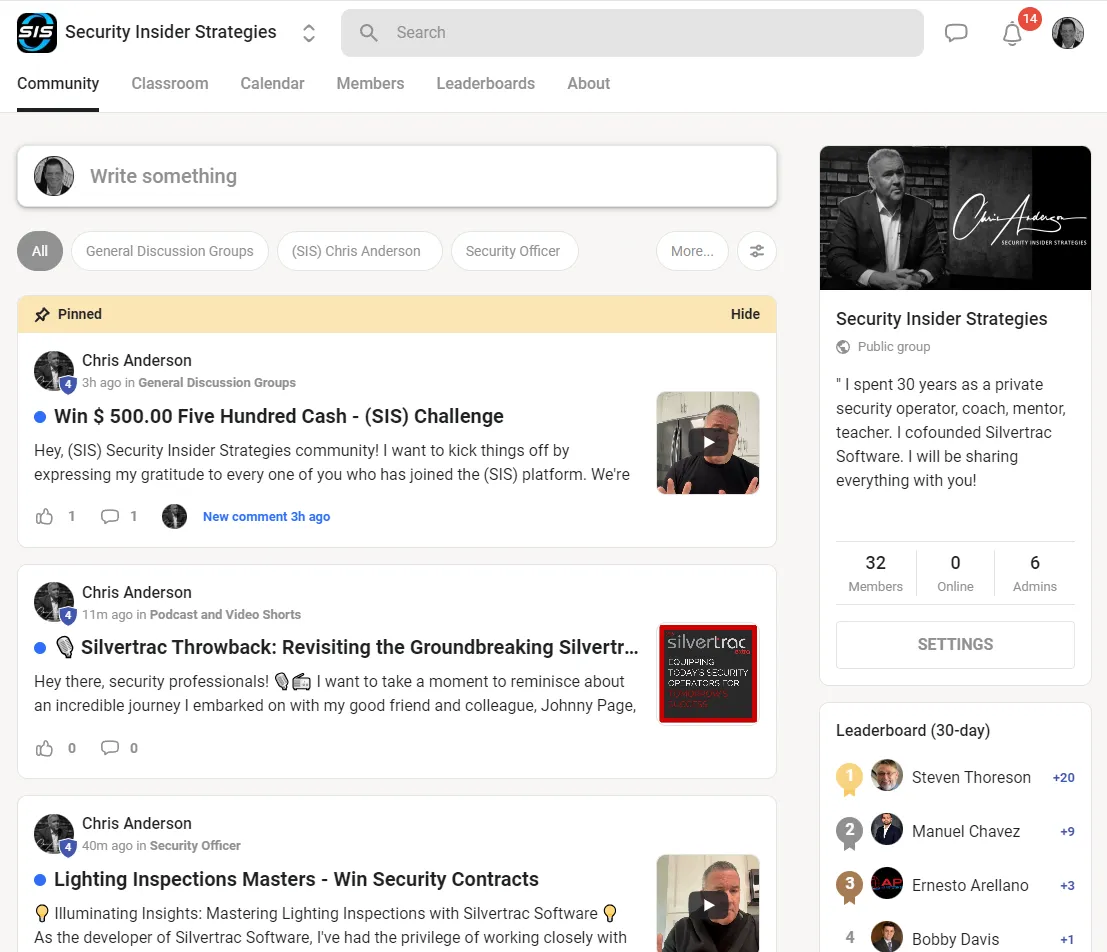
Task: Play the Lighting Inspections video thumbnail
Action: (x=707, y=903)
